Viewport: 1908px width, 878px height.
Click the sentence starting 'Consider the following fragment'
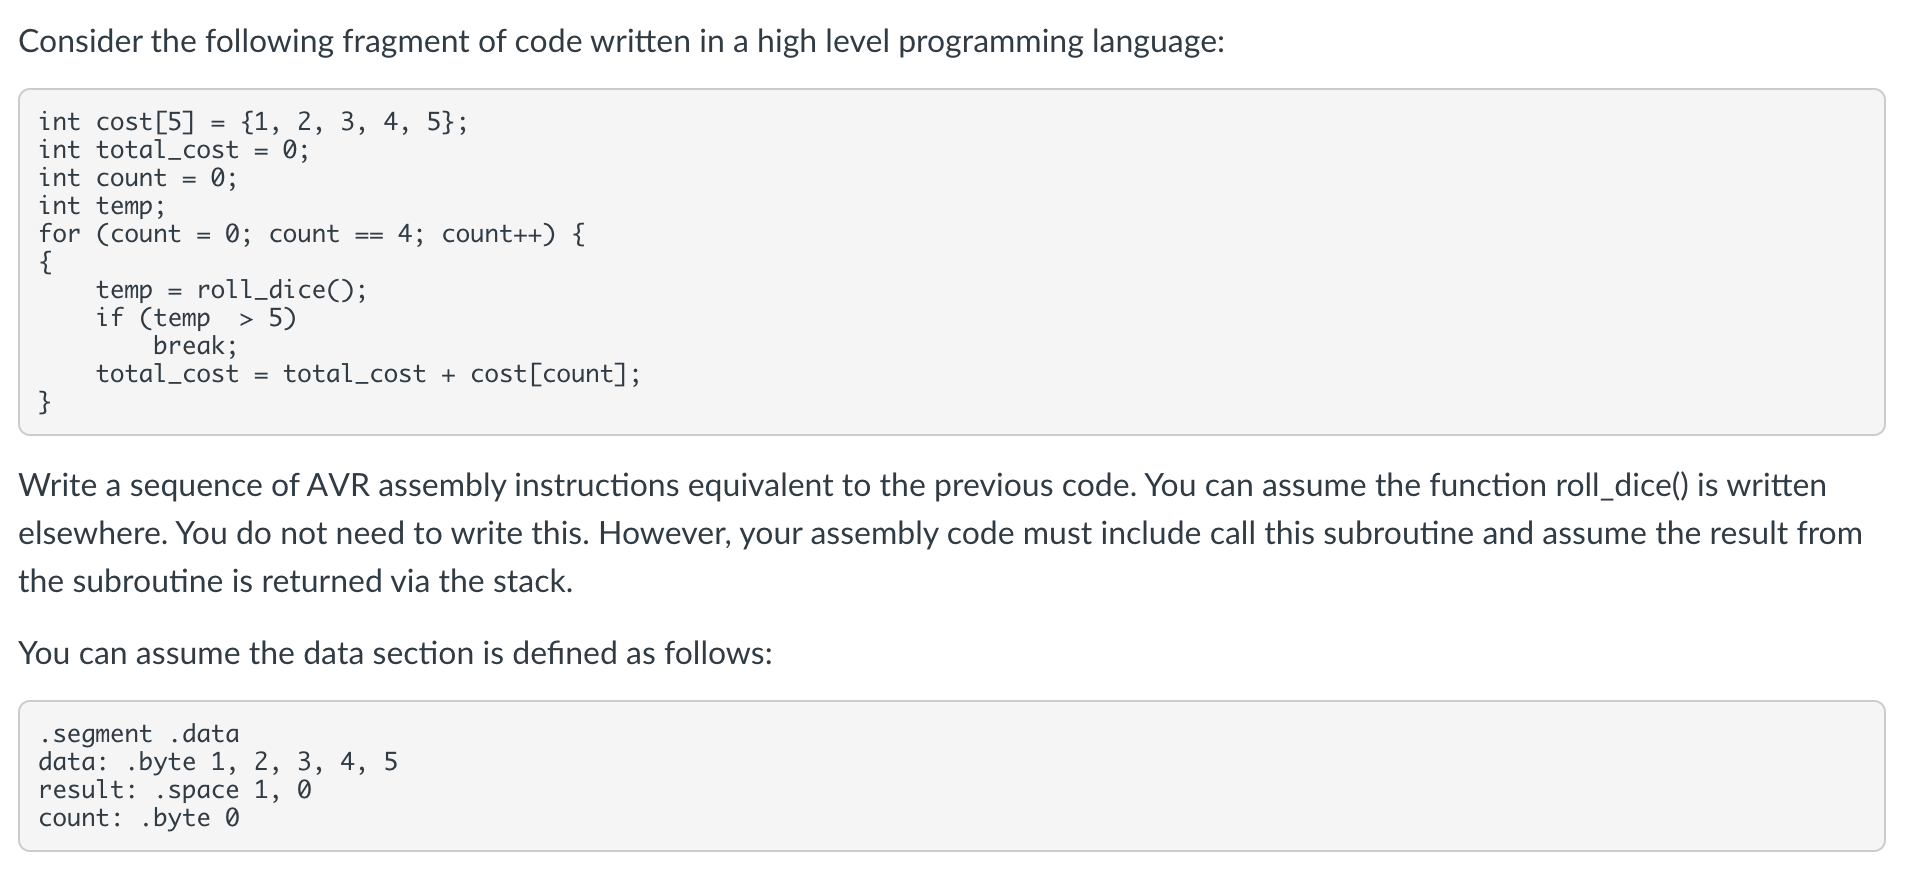point(620,42)
